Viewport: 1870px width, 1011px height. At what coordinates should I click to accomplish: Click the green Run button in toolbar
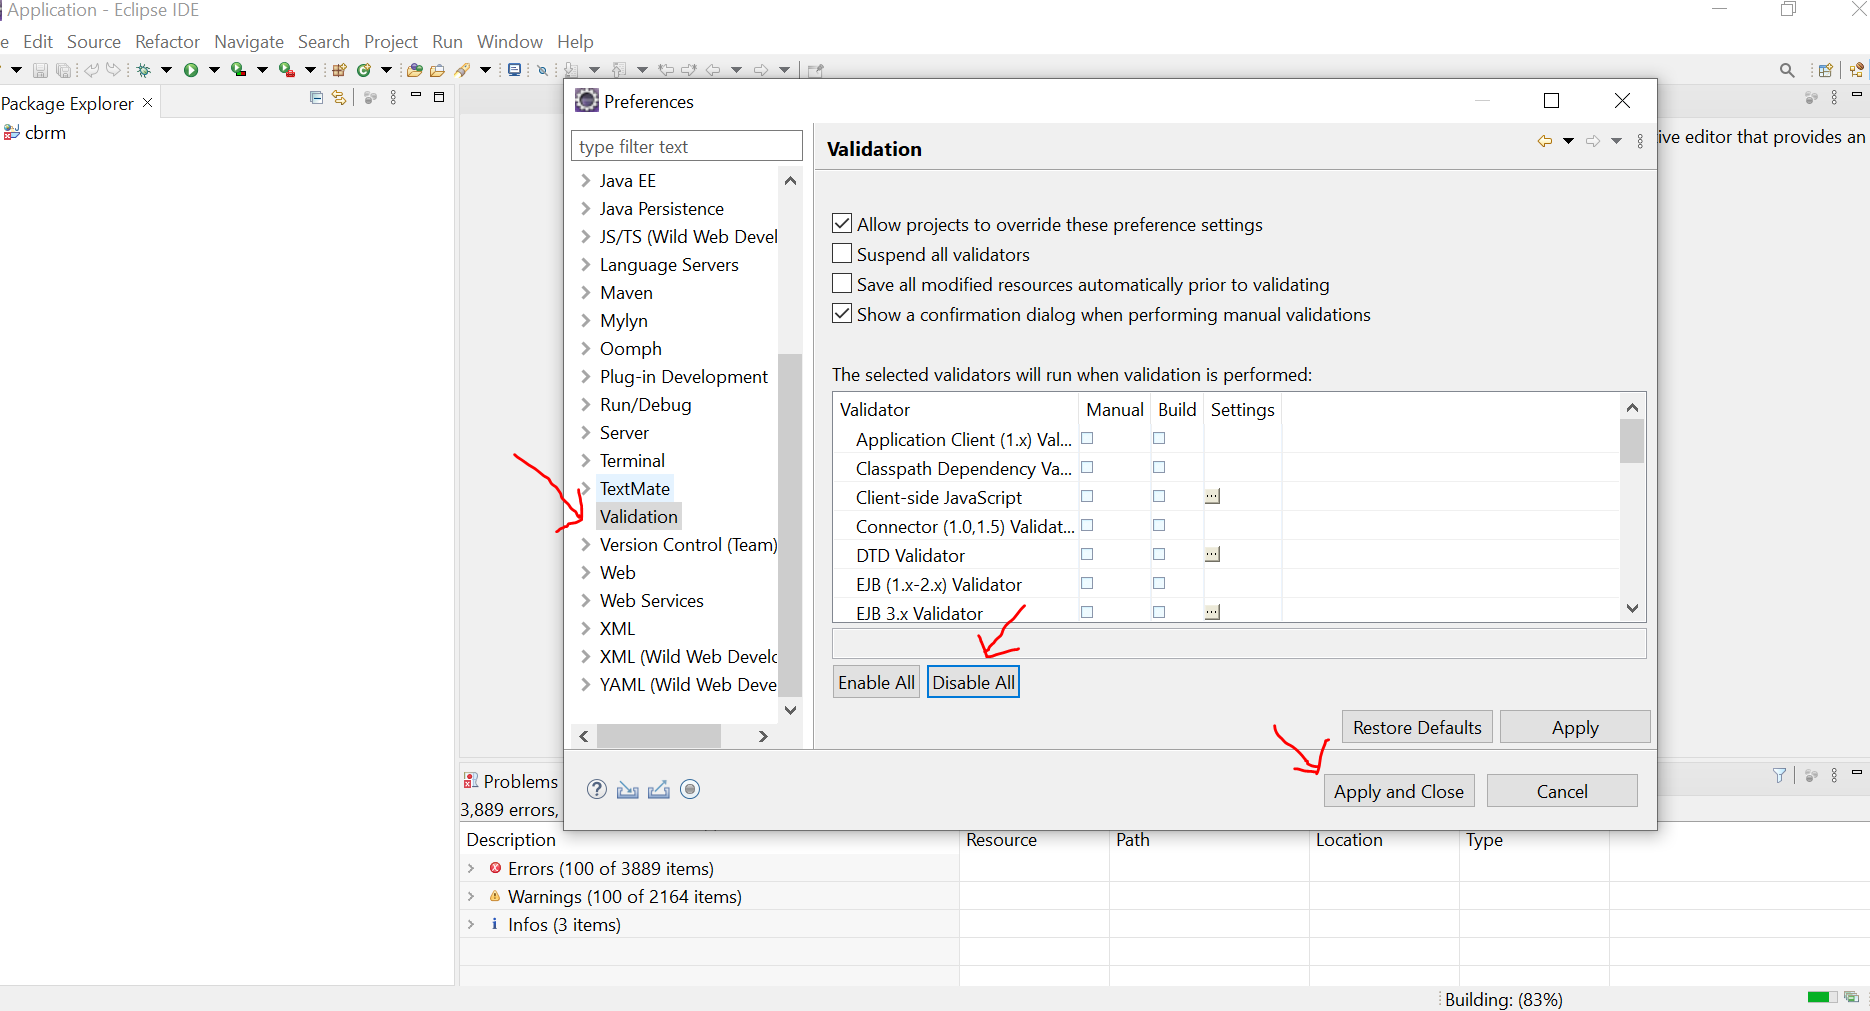click(190, 70)
